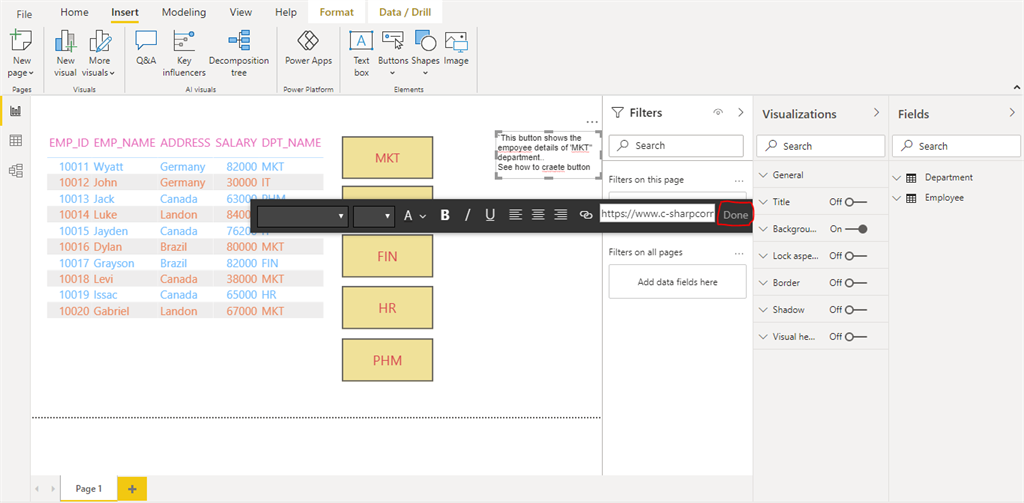Toggle italic in text toolbar
Image resolution: width=1024 pixels, height=503 pixels.
[x=467, y=215]
